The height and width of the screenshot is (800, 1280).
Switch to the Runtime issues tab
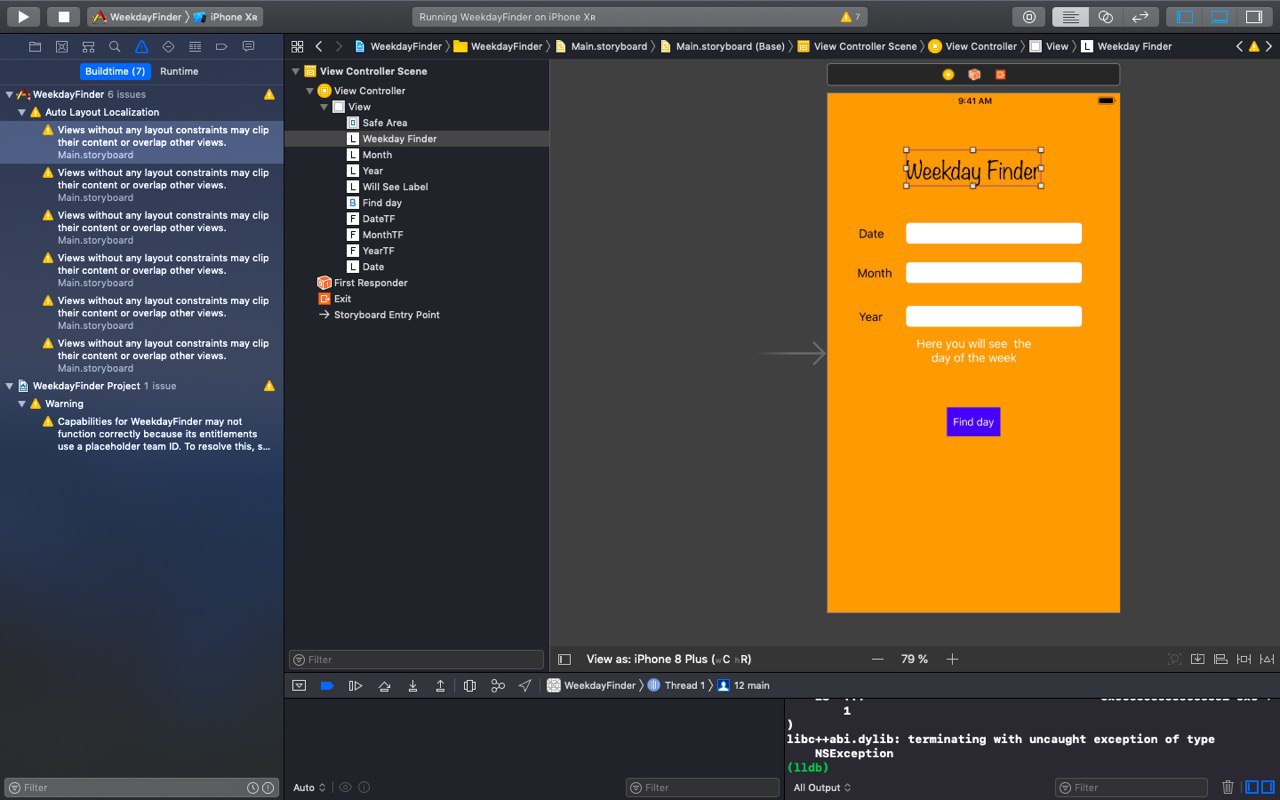pyautogui.click(x=179, y=71)
